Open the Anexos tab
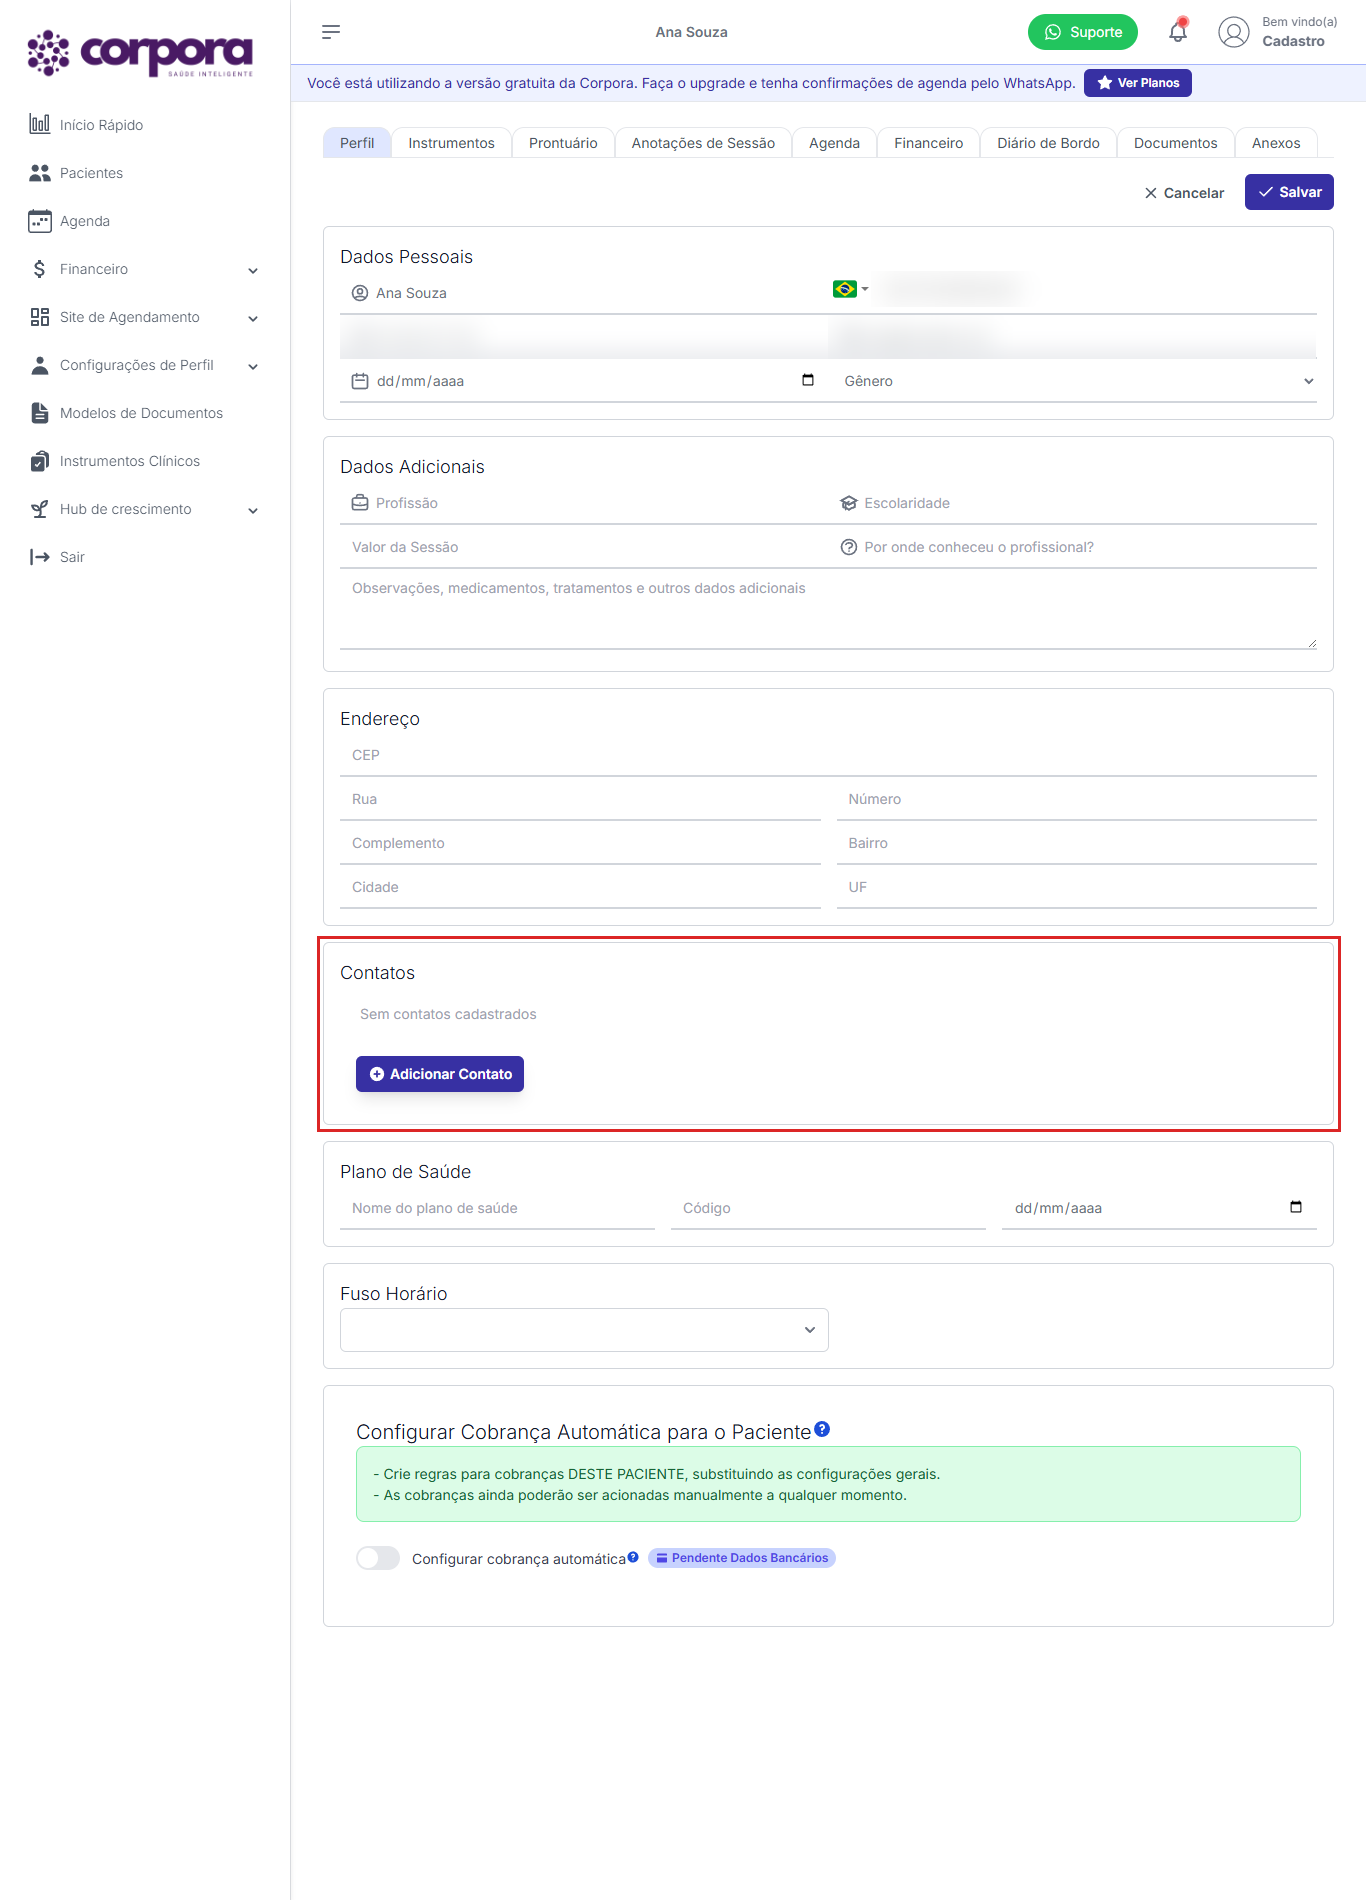The height and width of the screenshot is (1900, 1366). (x=1276, y=143)
